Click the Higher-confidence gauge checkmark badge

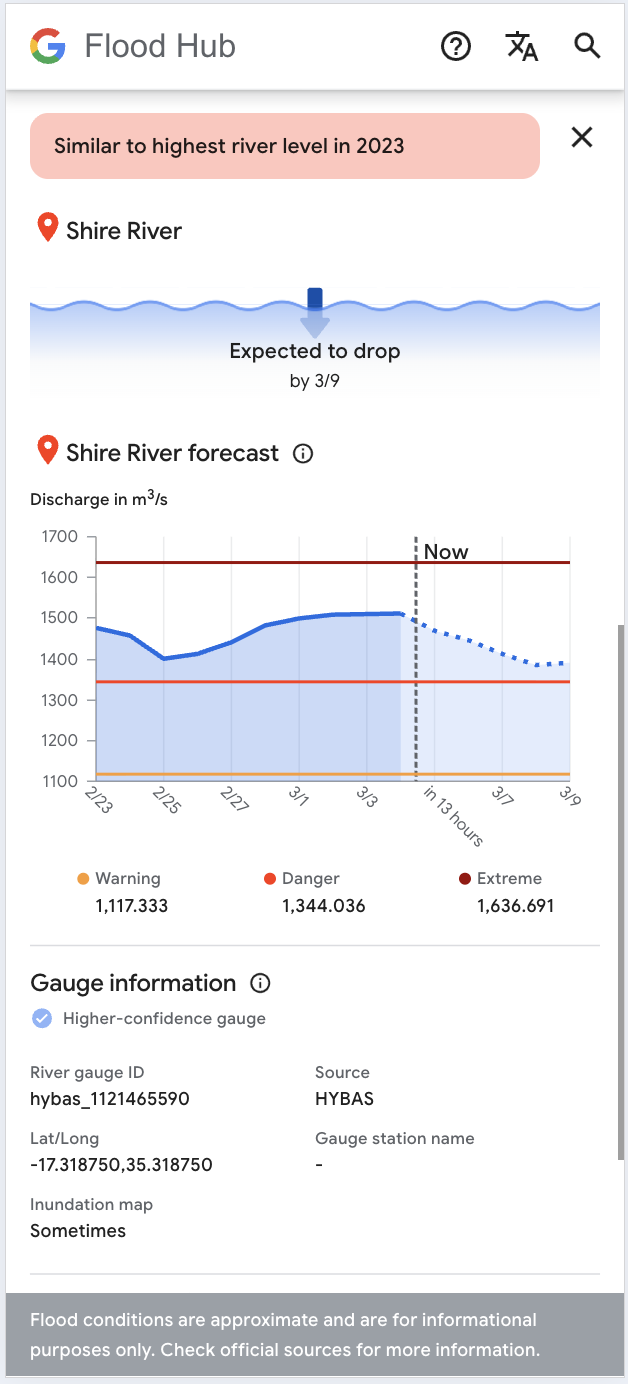pos(42,1019)
